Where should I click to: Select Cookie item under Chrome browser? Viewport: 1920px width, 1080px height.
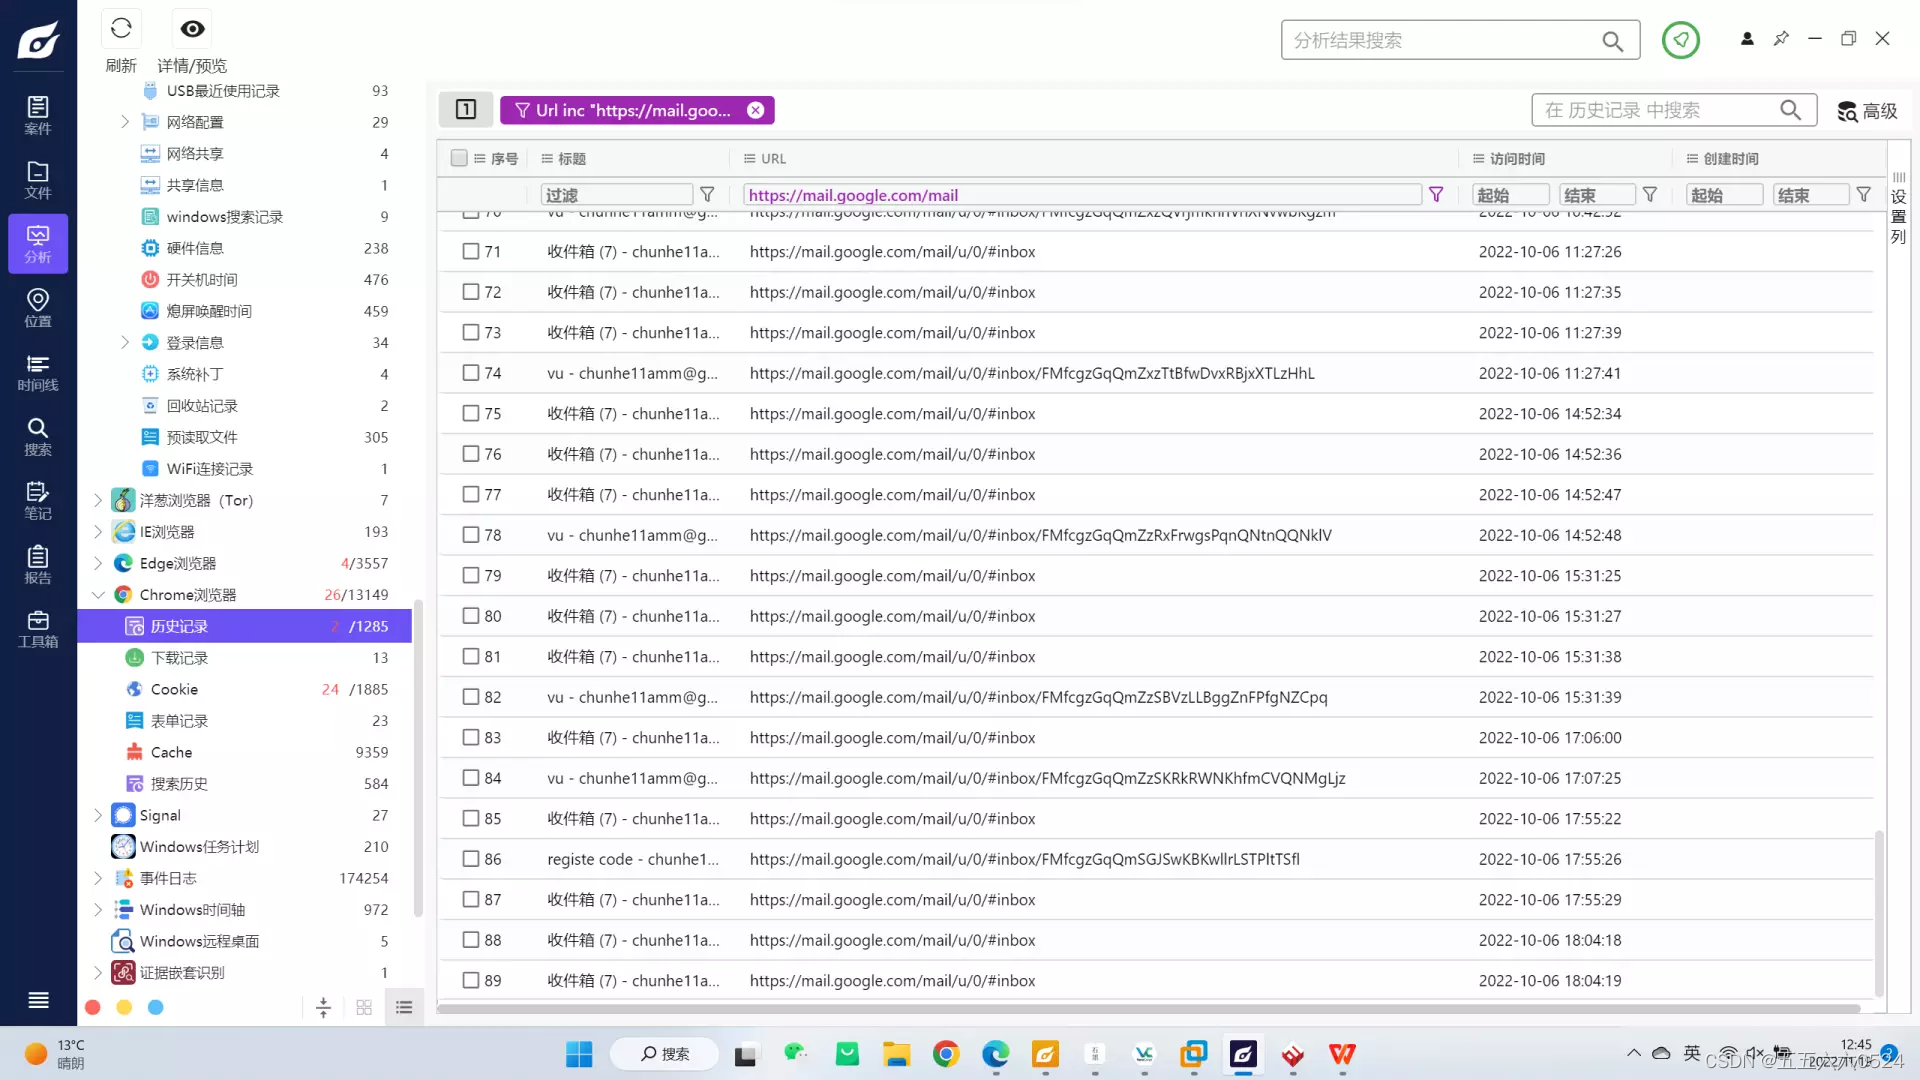point(174,689)
